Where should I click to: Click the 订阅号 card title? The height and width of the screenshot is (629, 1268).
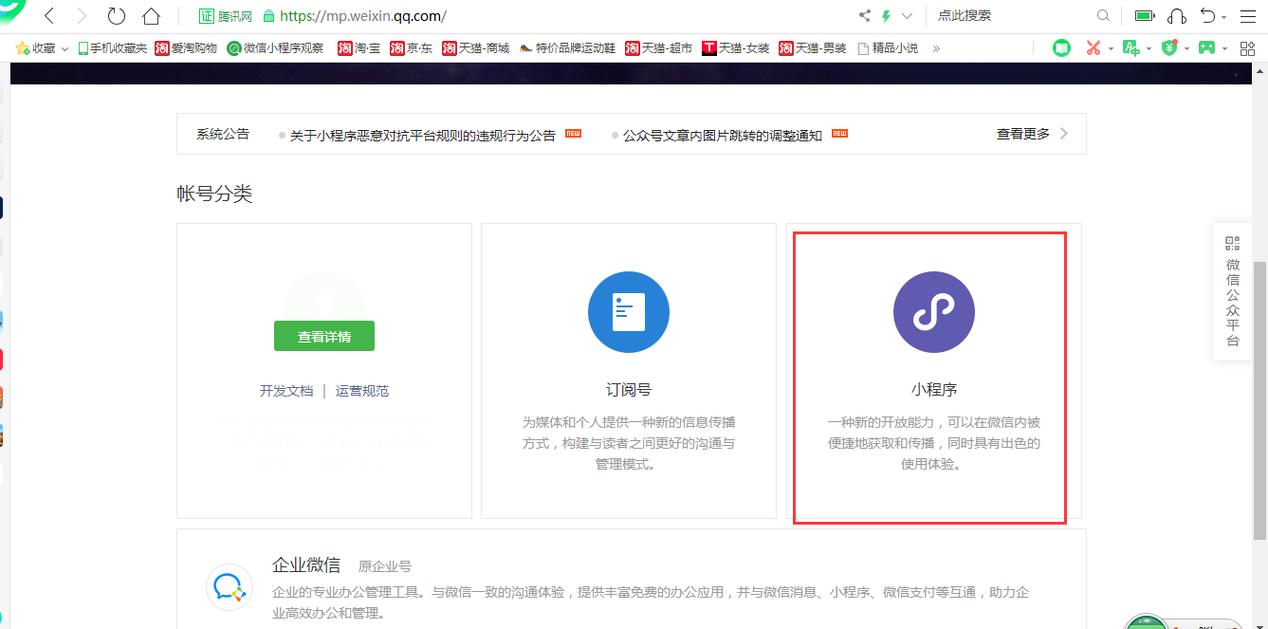[628, 389]
